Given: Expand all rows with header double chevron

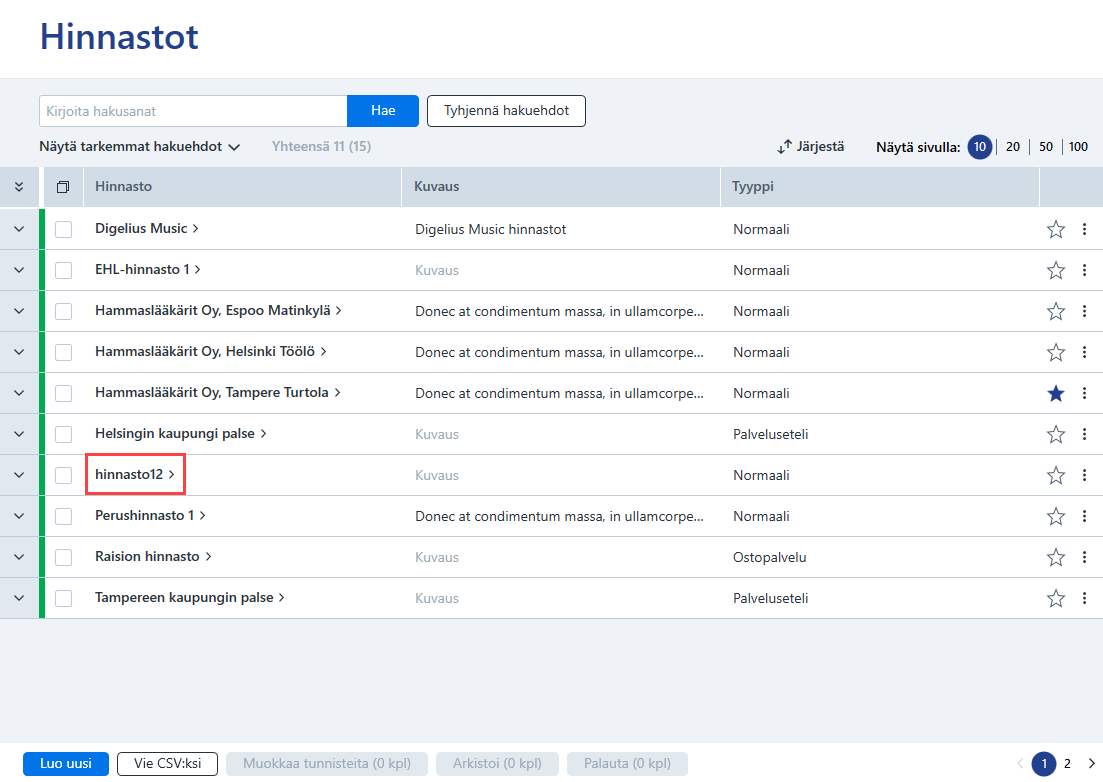Looking at the screenshot, I should [x=19, y=186].
